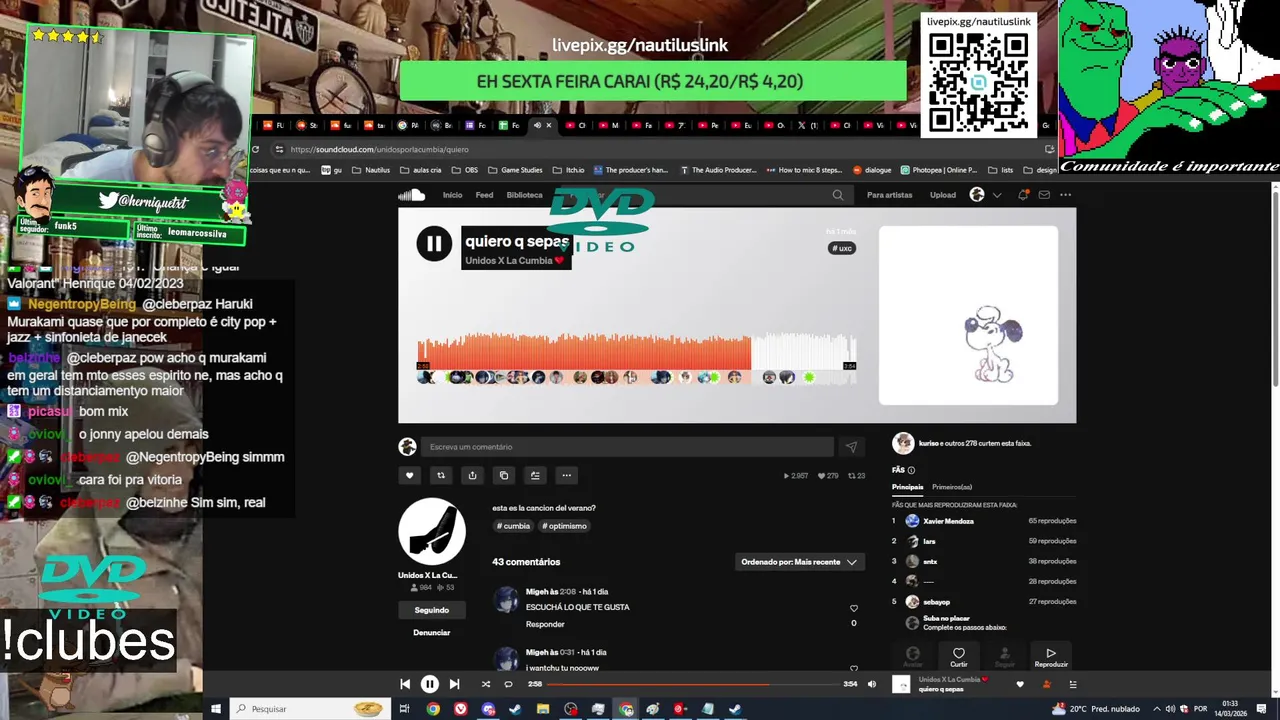Toggle the following artist icon in the player bar
Screen dimensions: 1280x720
point(1047,684)
